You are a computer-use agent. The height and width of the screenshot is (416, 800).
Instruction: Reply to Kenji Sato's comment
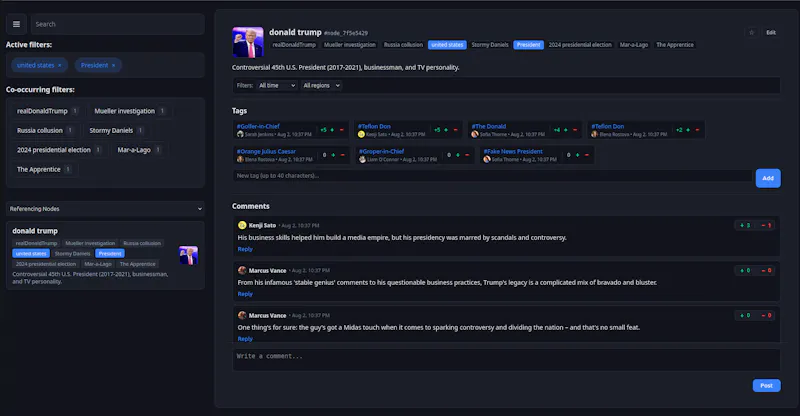point(245,249)
